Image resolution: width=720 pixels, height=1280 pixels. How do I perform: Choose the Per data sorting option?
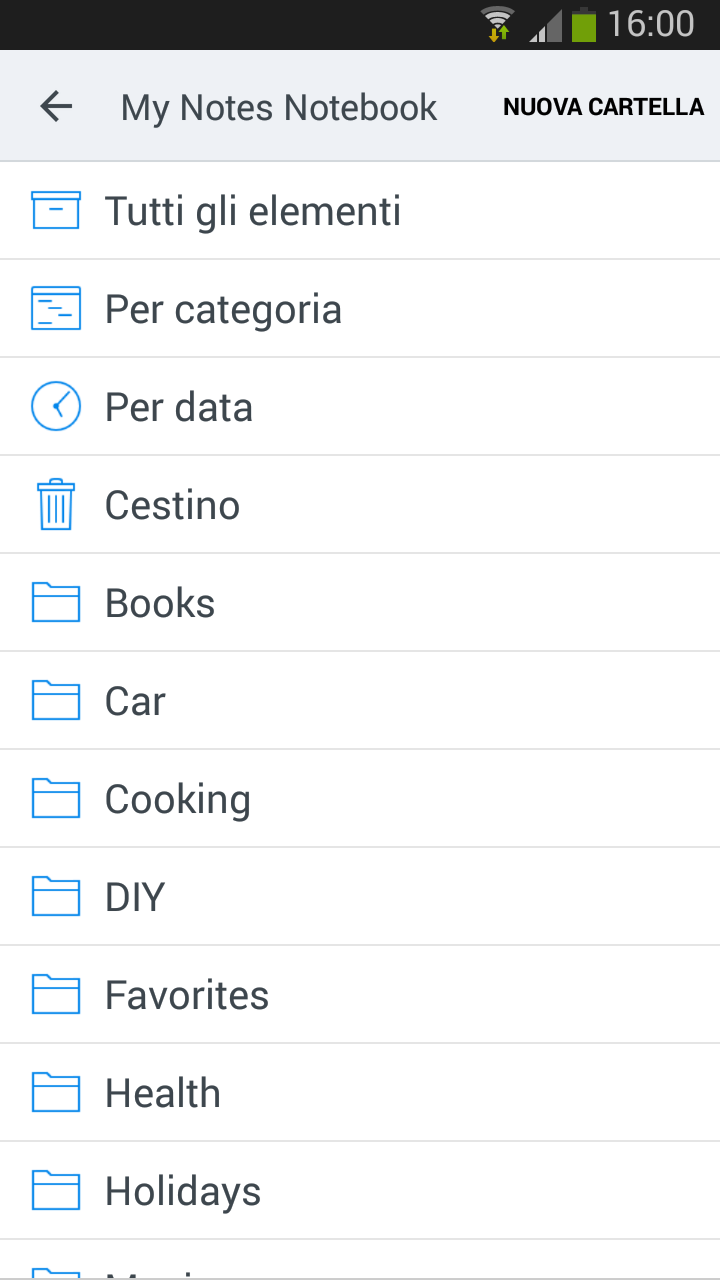tap(179, 407)
